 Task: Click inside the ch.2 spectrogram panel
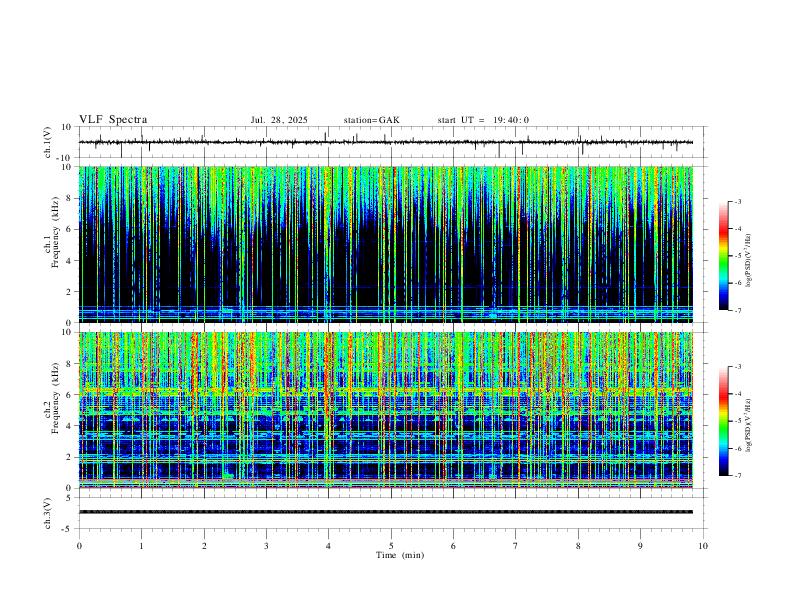(386, 410)
